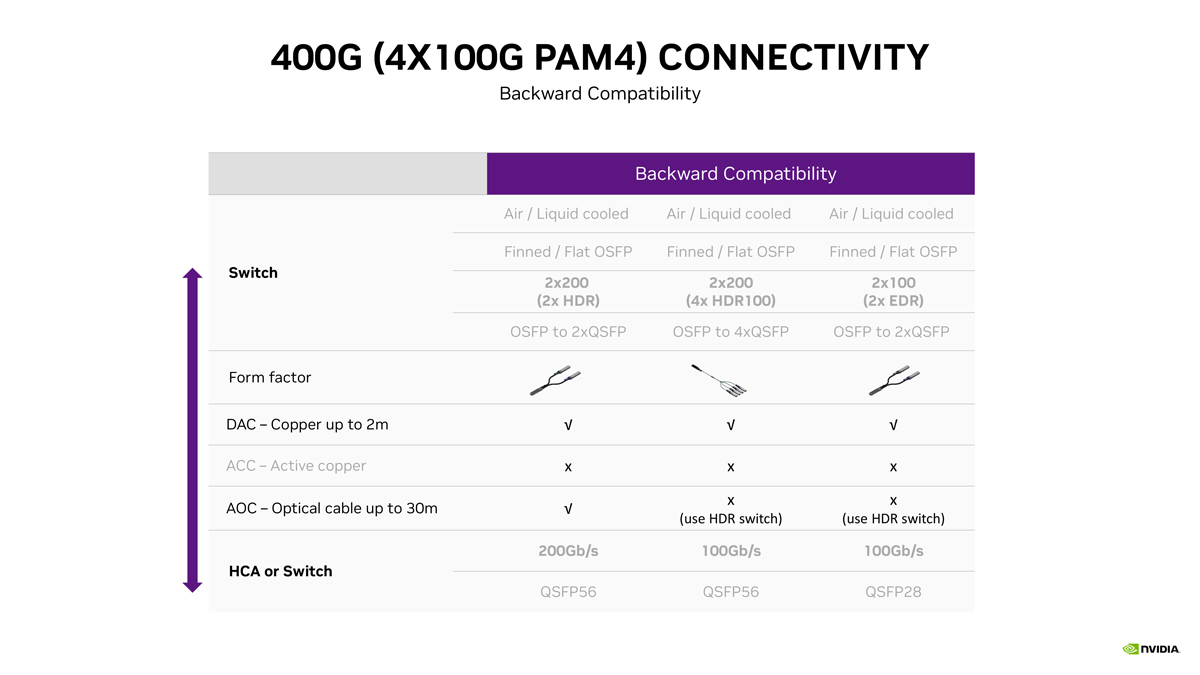Click the use HDR switch note under 2x EDR
1200x675 pixels.
coord(893,518)
